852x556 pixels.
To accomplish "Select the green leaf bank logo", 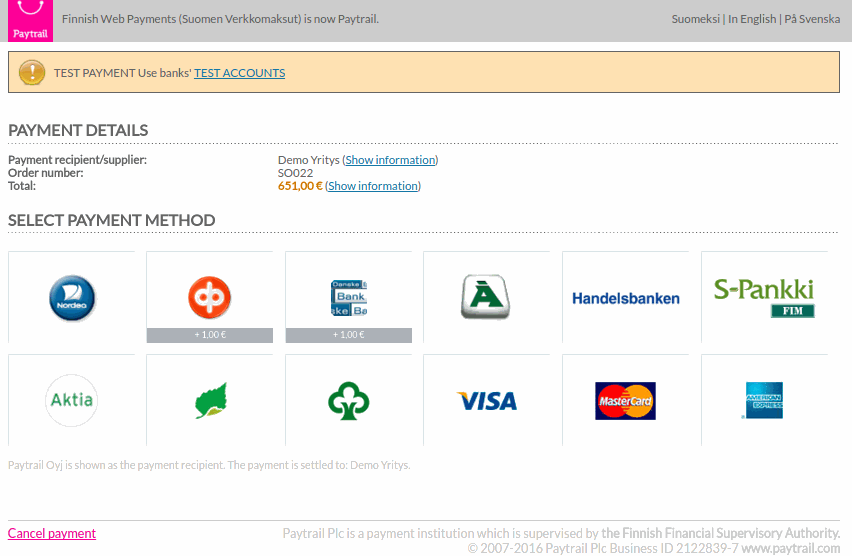I will (x=210, y=400).
